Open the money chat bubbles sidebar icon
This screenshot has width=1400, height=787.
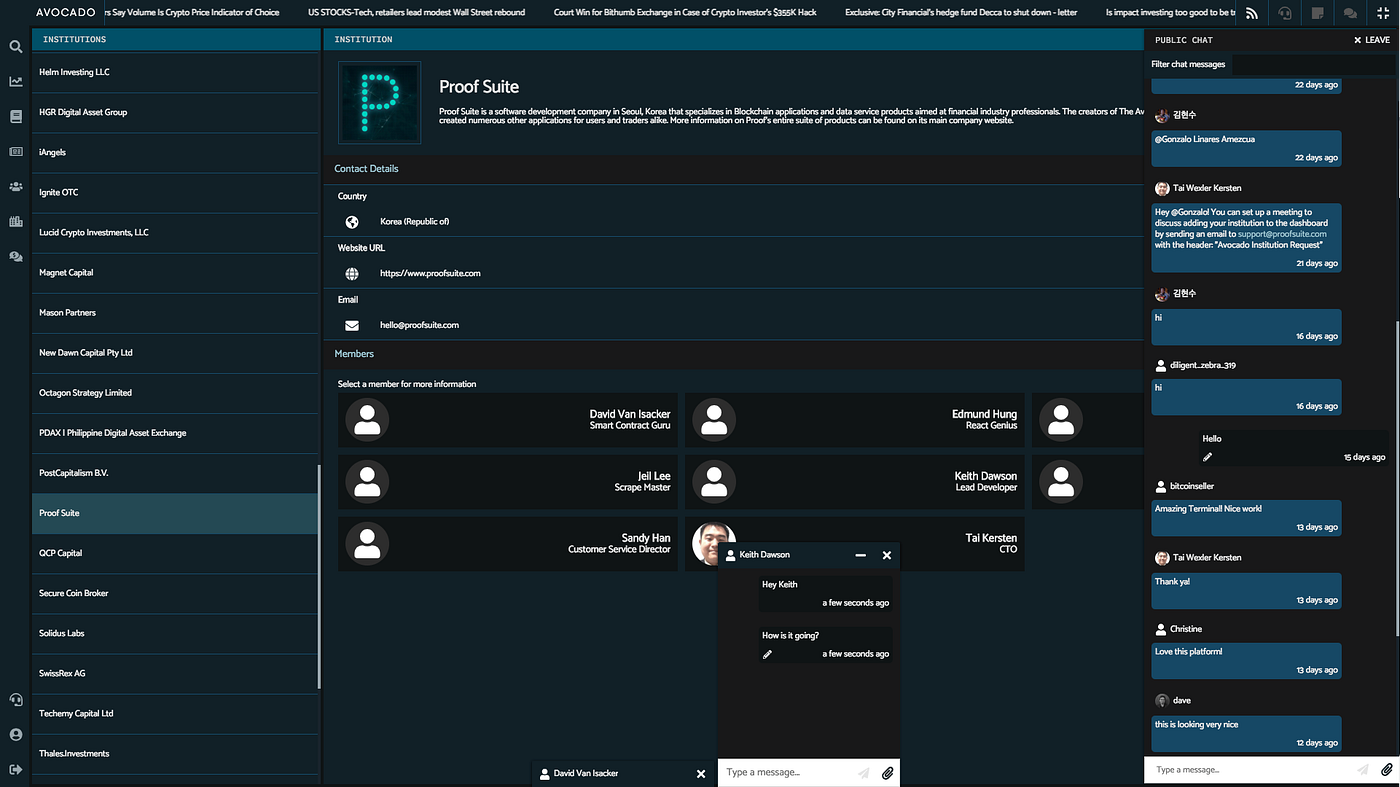coord(16,257)
